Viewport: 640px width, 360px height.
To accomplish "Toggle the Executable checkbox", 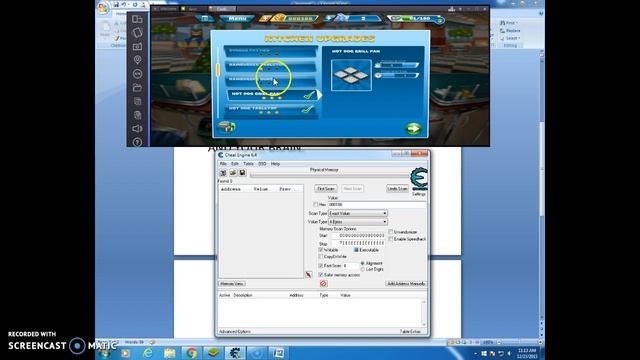I will click(356, 250).
